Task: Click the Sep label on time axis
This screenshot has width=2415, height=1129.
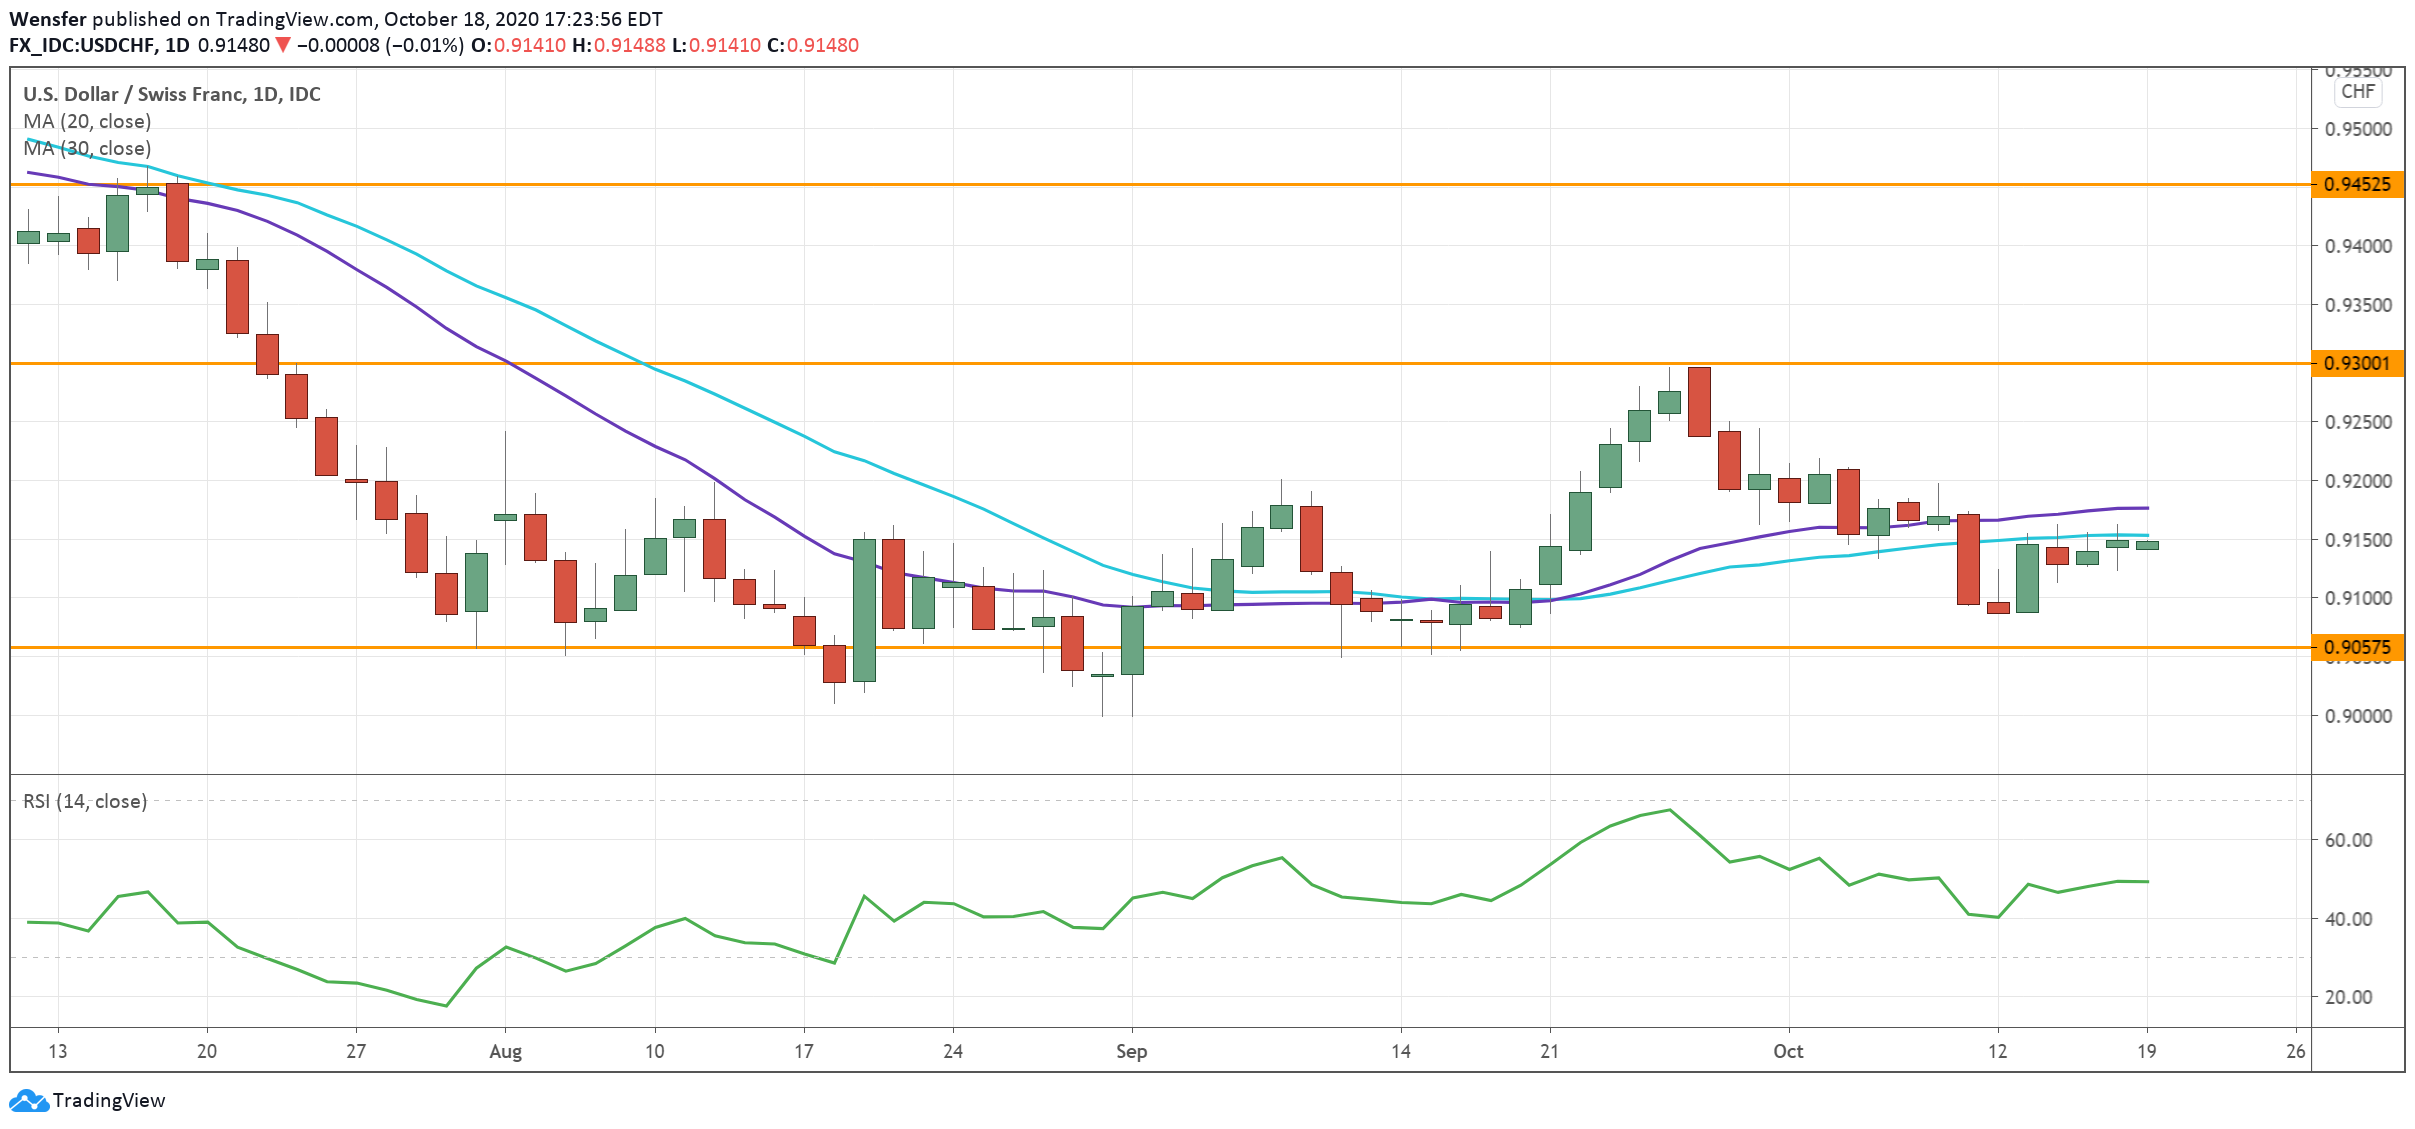Action: (1131, 1051)
